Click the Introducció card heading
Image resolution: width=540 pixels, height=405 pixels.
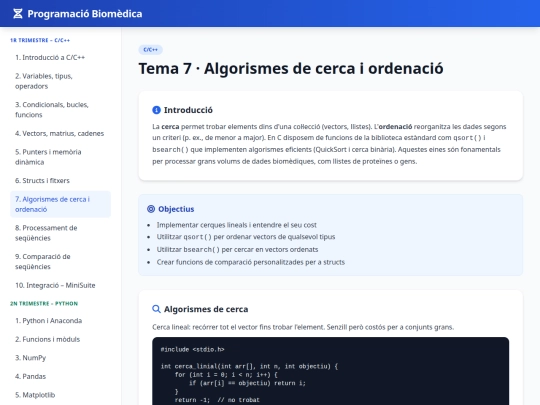[x=188, y=110]
